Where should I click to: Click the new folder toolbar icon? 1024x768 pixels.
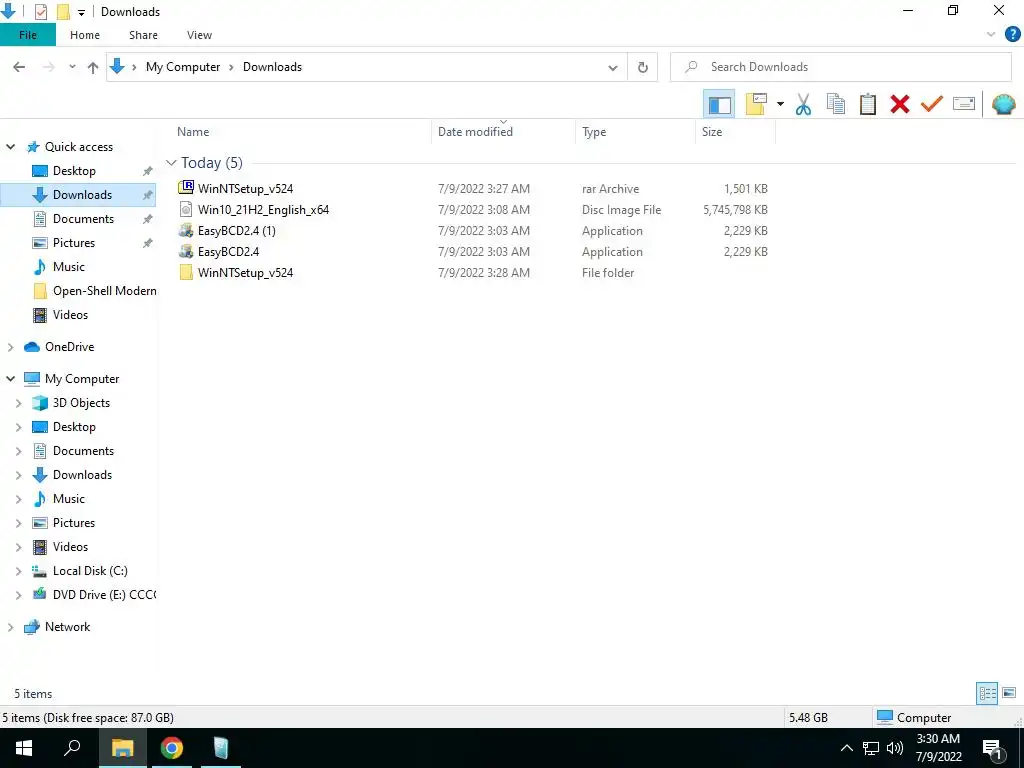(756, 104)
